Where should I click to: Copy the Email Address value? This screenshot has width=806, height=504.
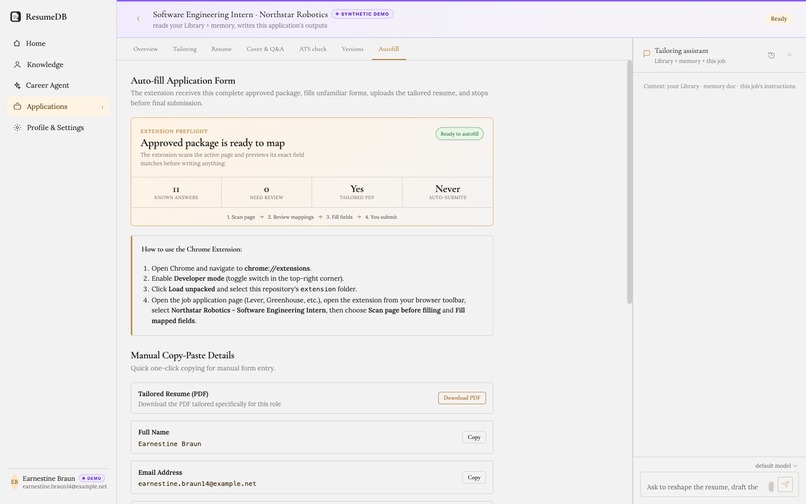[x=473, y=477]
